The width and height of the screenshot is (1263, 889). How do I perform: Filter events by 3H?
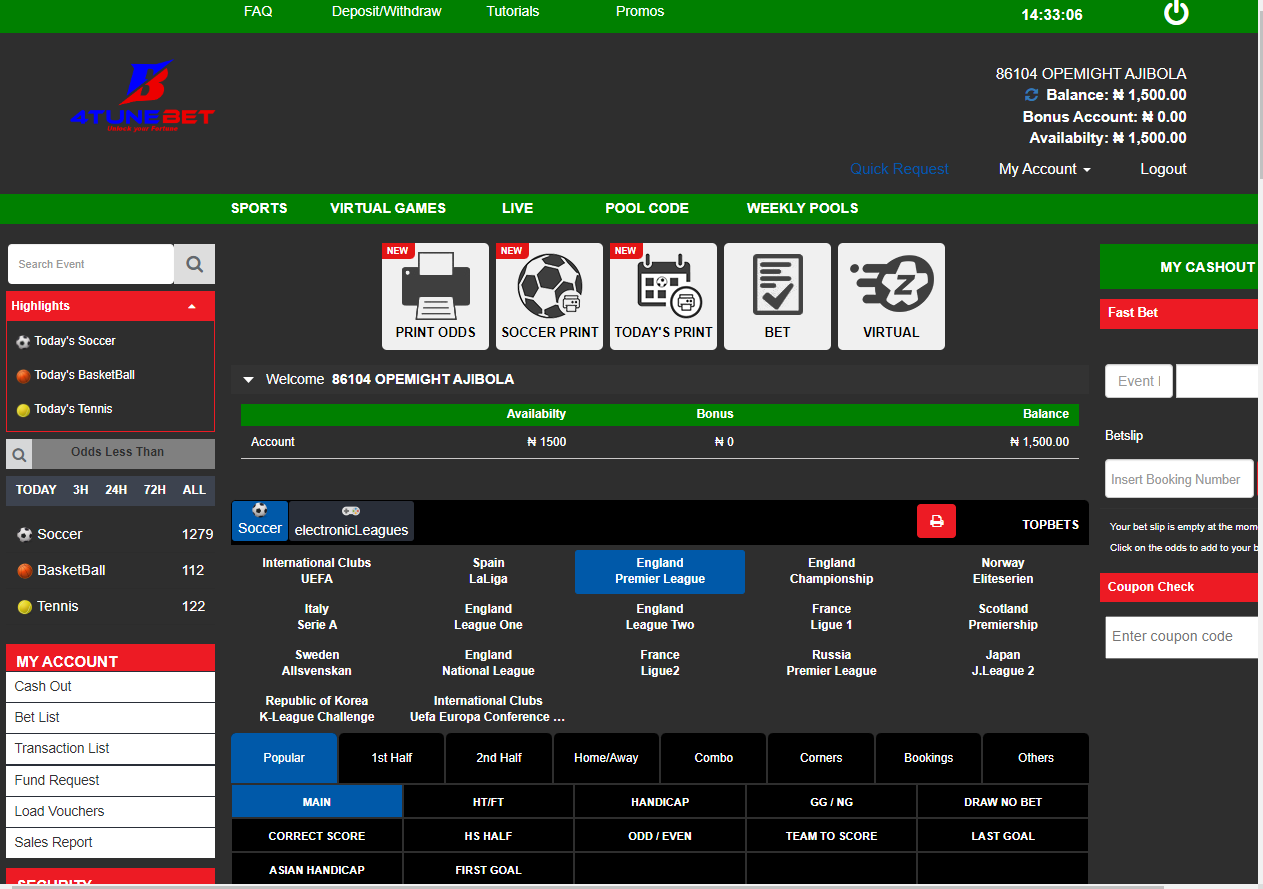81,490
